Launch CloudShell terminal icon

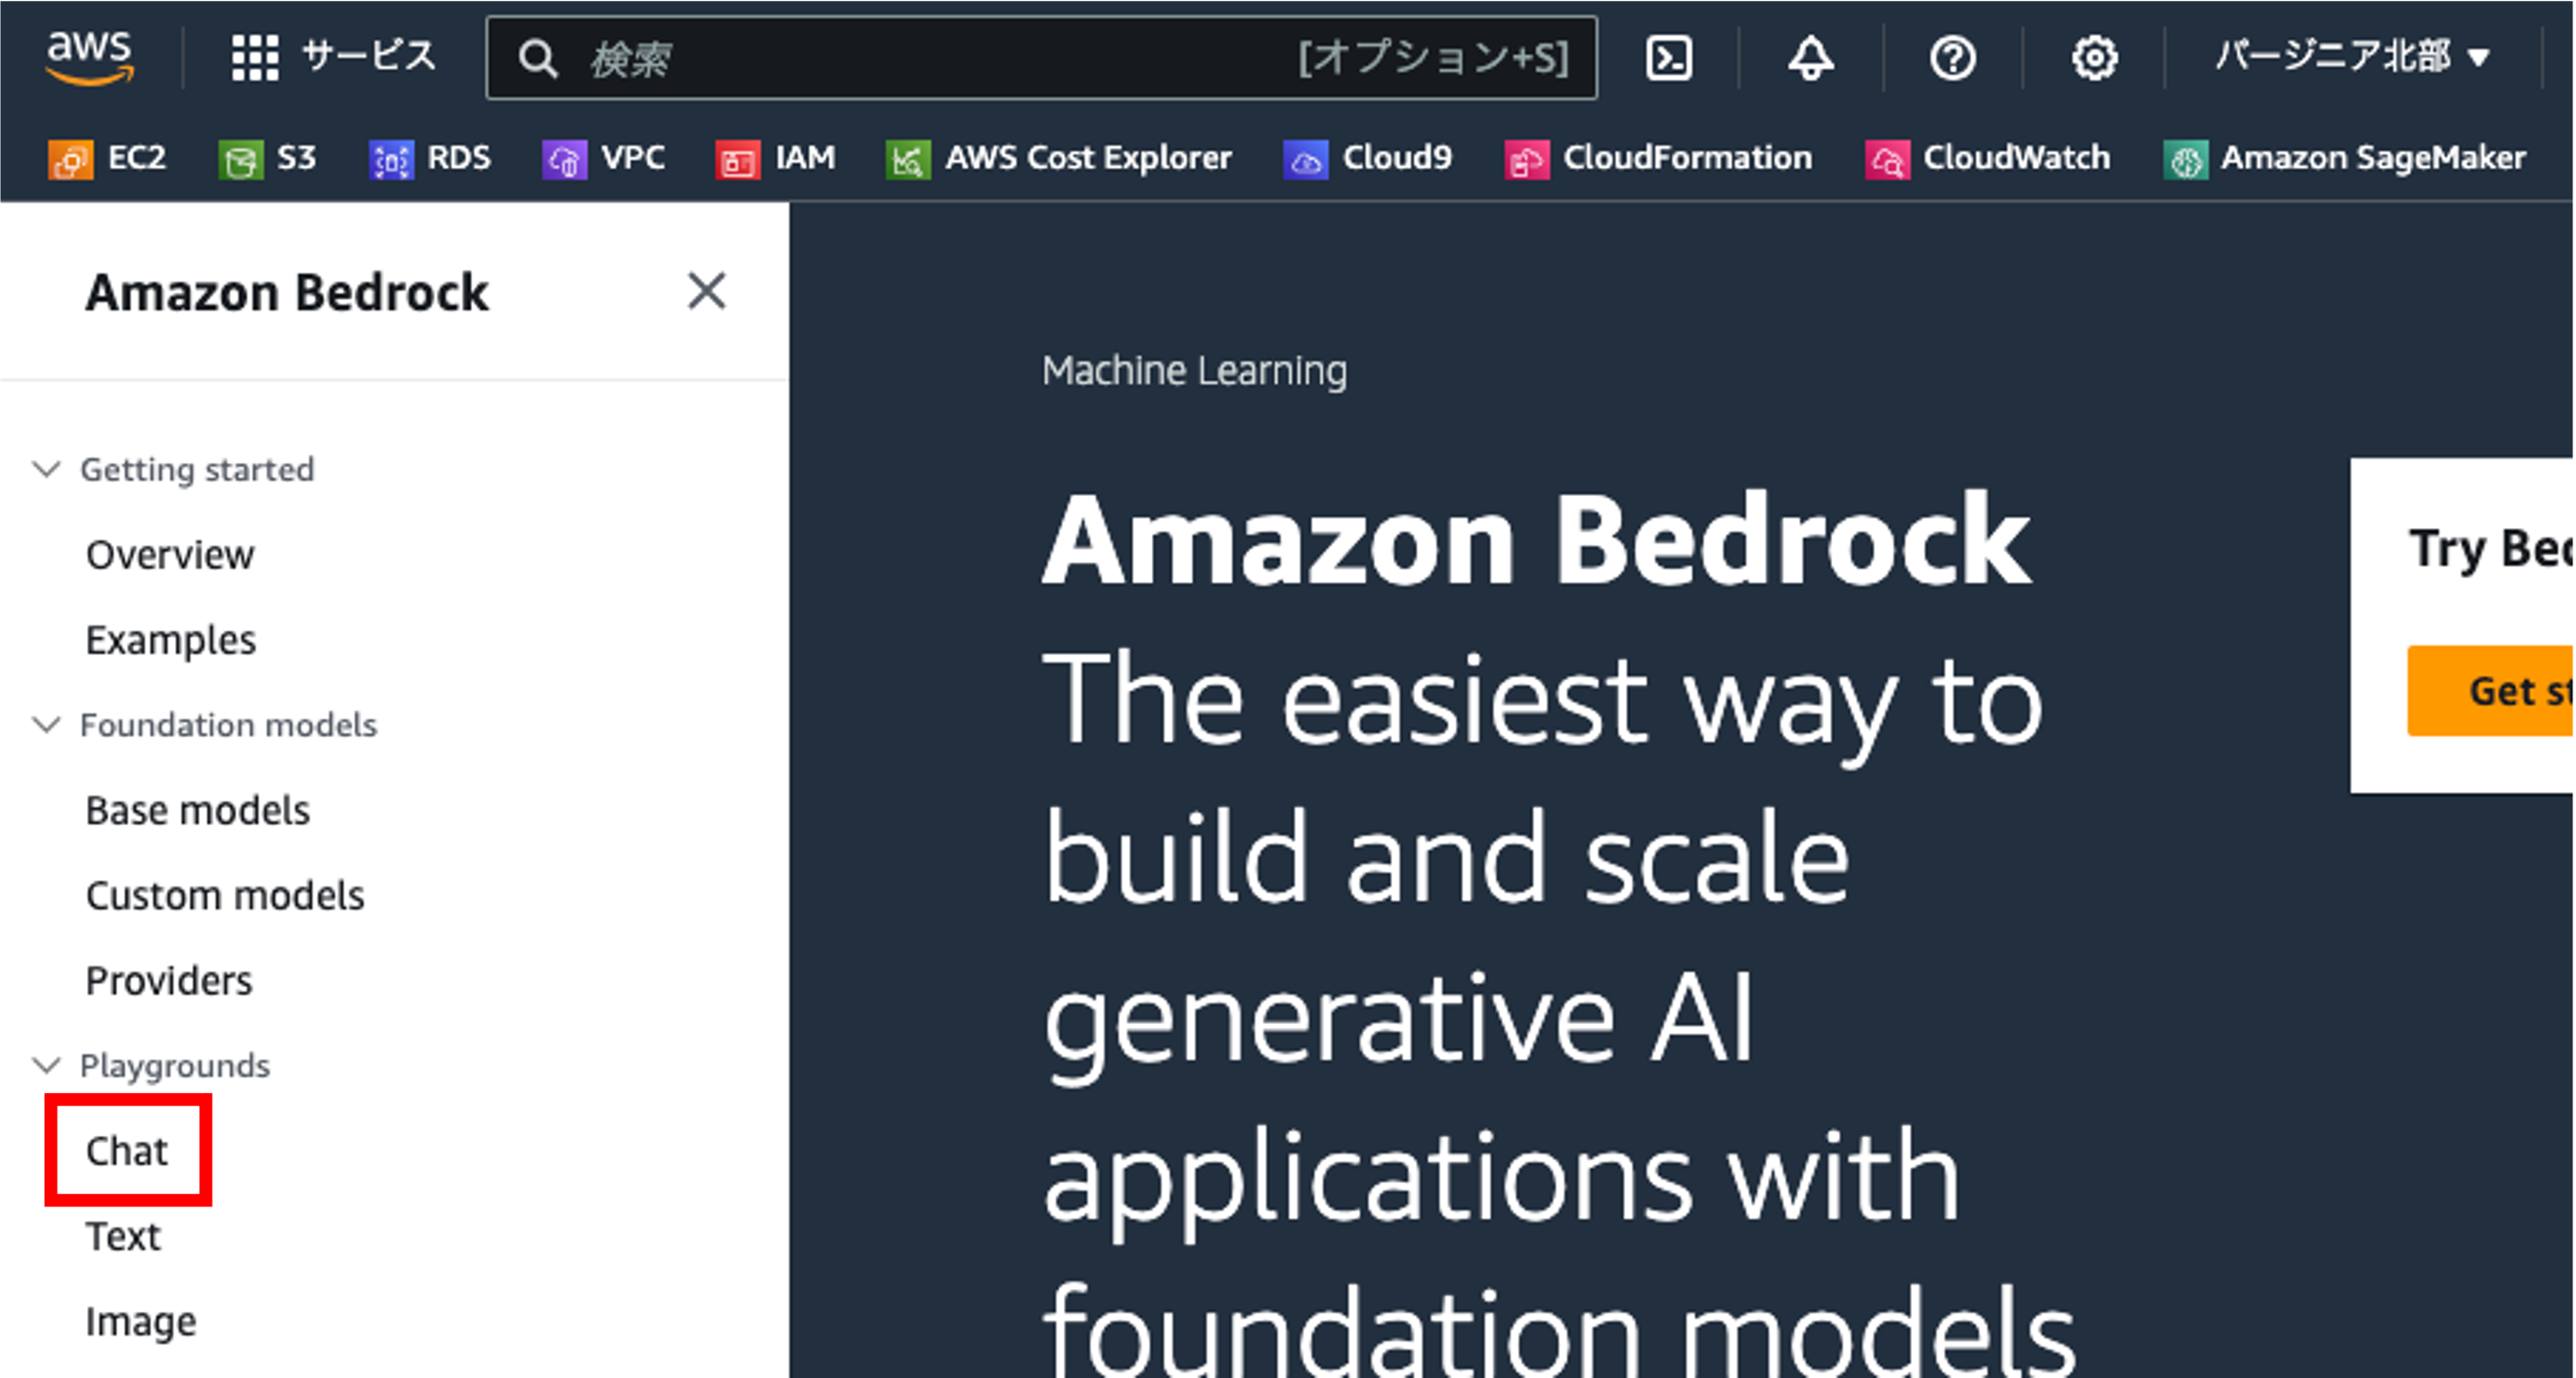(1668, 58)
